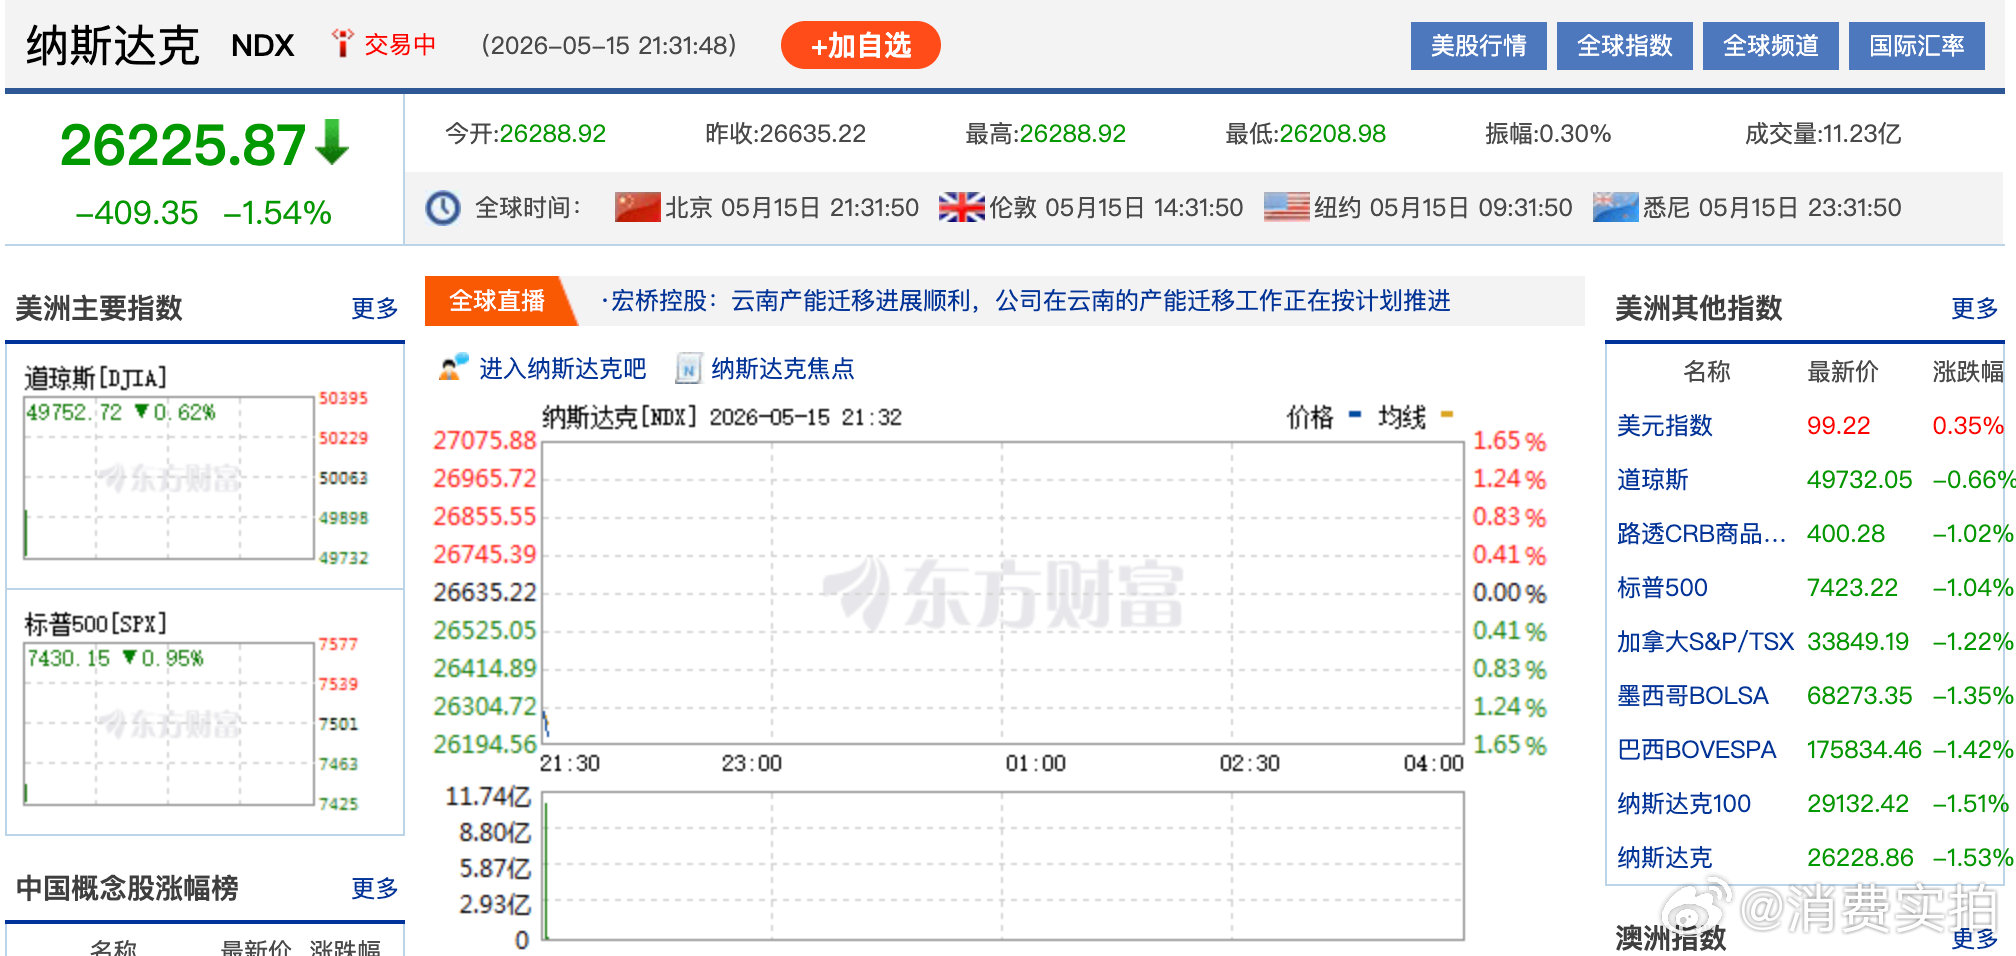Click the US flag beside 纽约 time
The image size is (2016, 956).
(1287, 207)
